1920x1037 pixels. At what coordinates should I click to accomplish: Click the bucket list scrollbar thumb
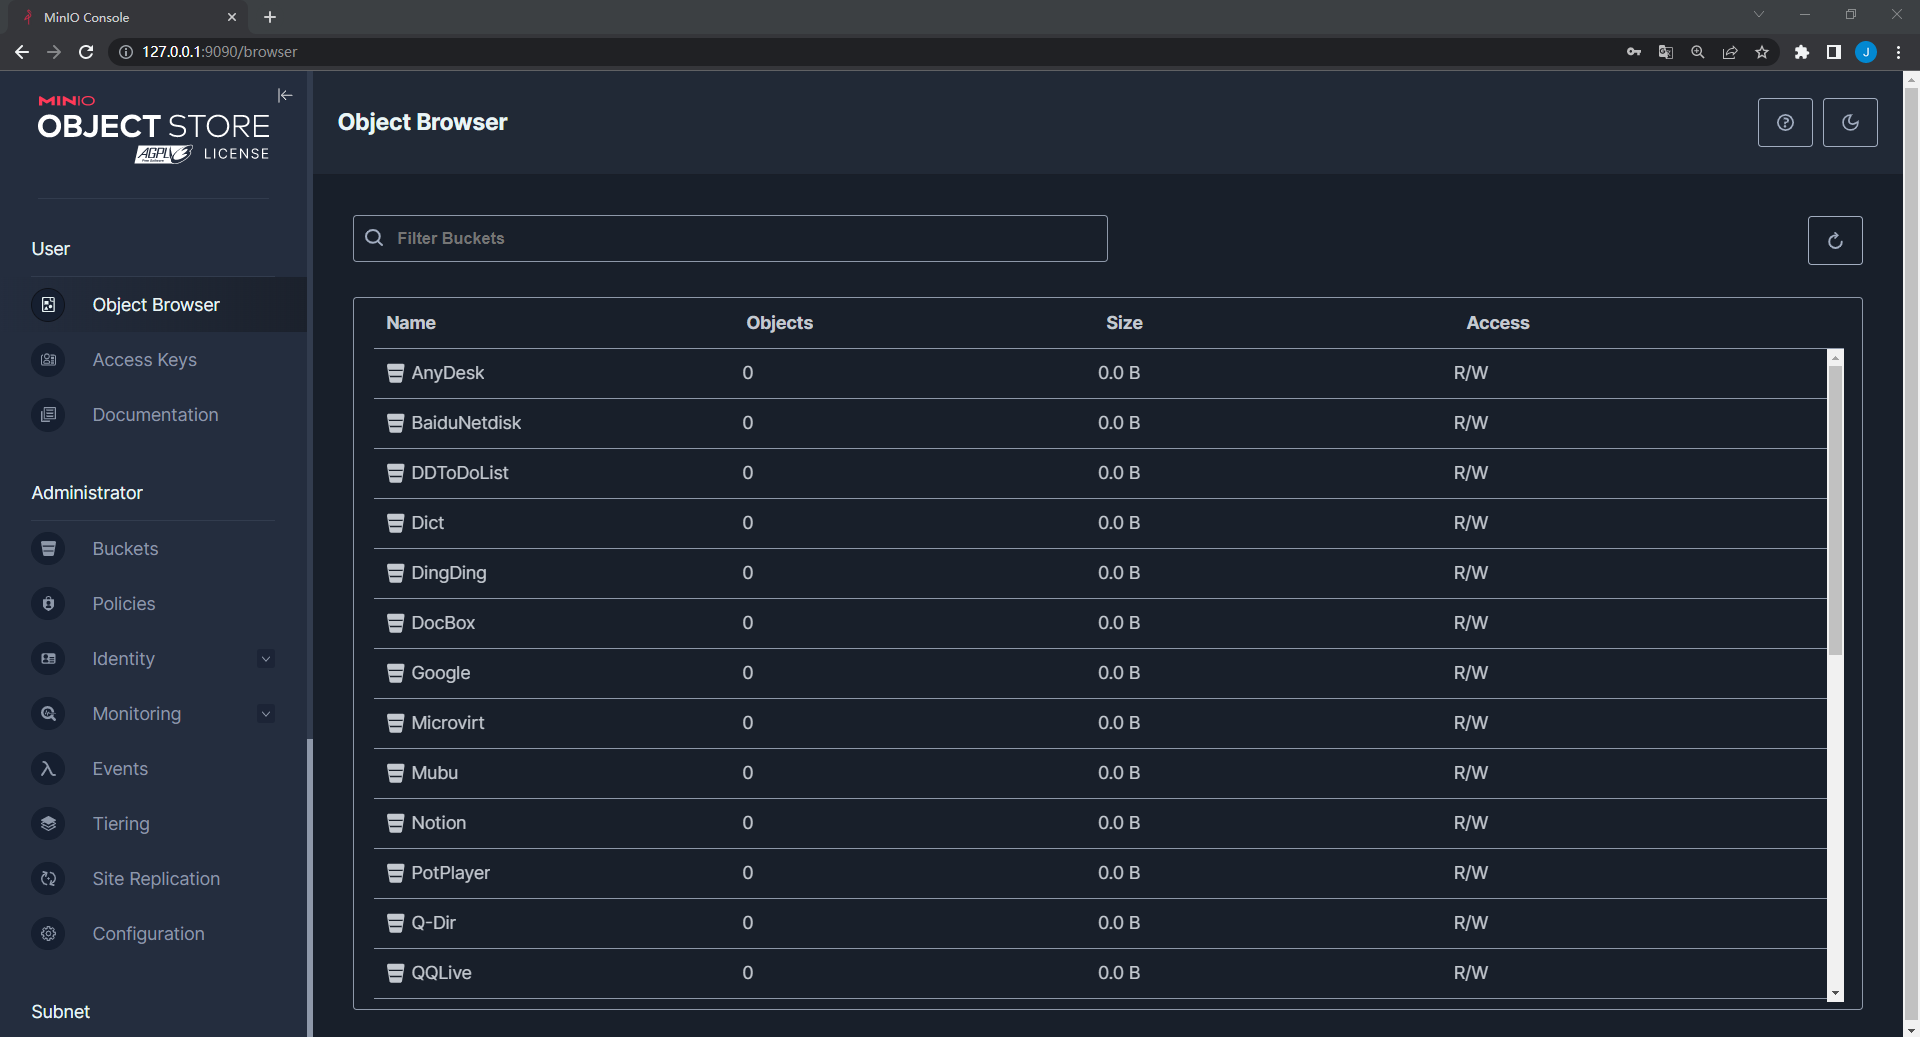coord(1835,510)
